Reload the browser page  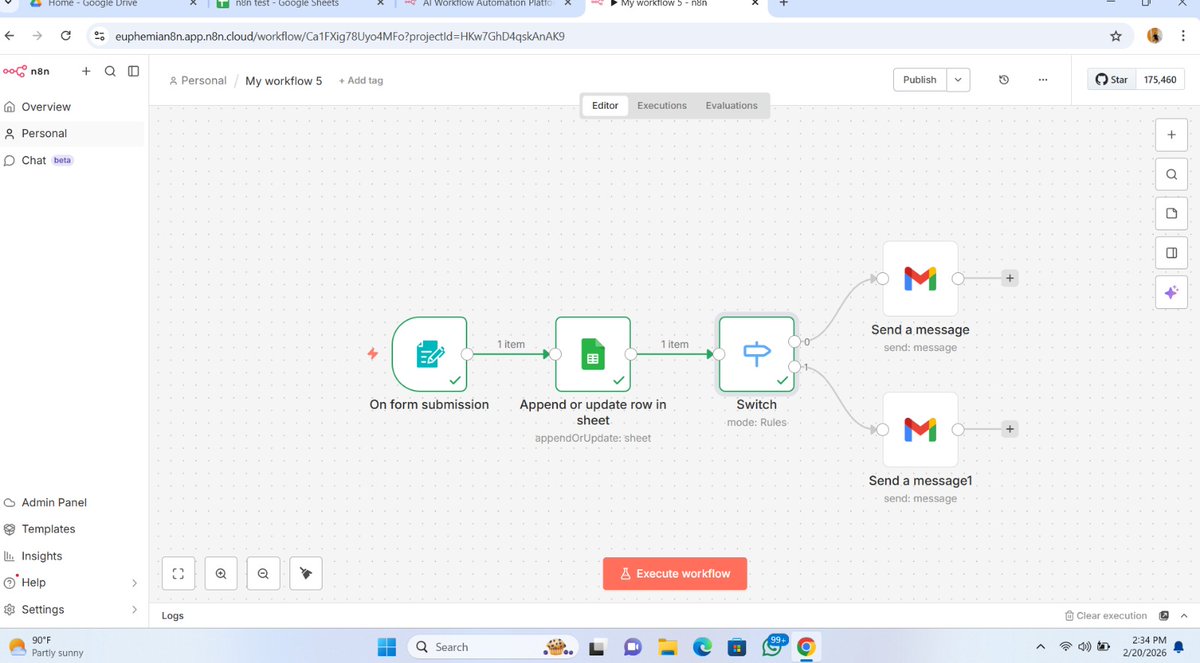point(65,36)
